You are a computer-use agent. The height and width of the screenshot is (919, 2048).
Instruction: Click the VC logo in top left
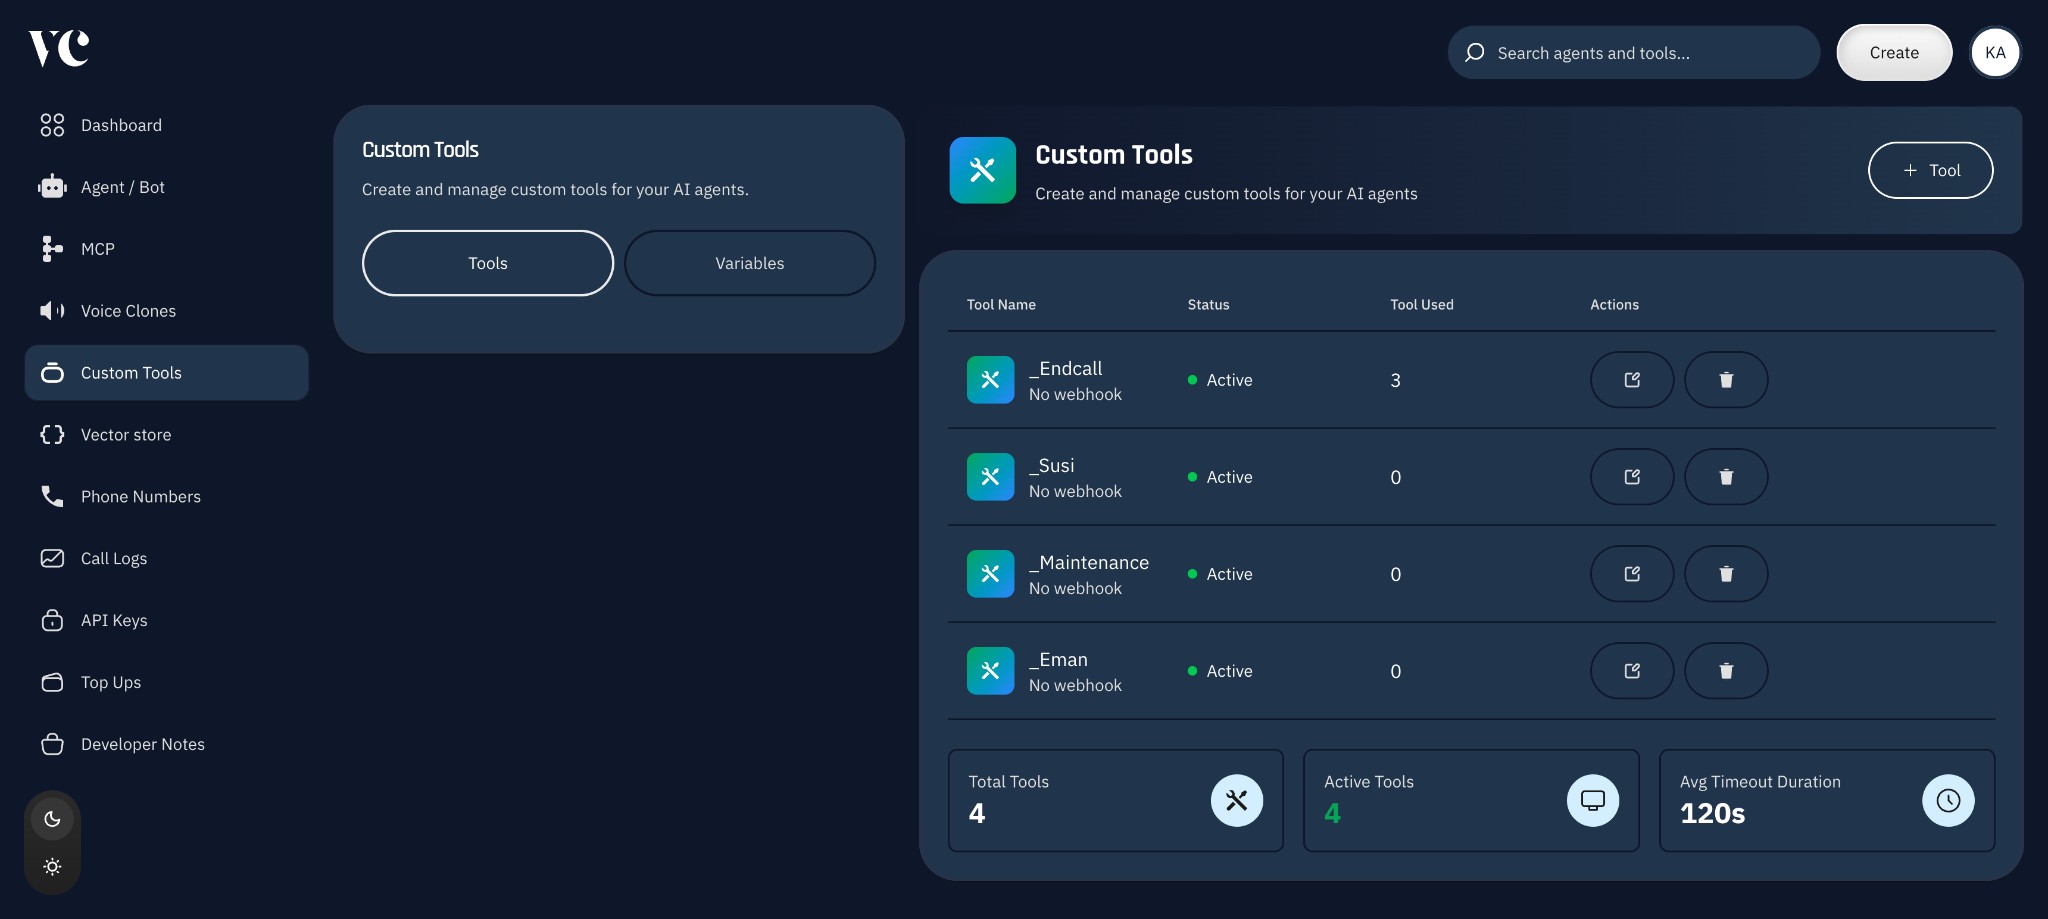[59, 48]
